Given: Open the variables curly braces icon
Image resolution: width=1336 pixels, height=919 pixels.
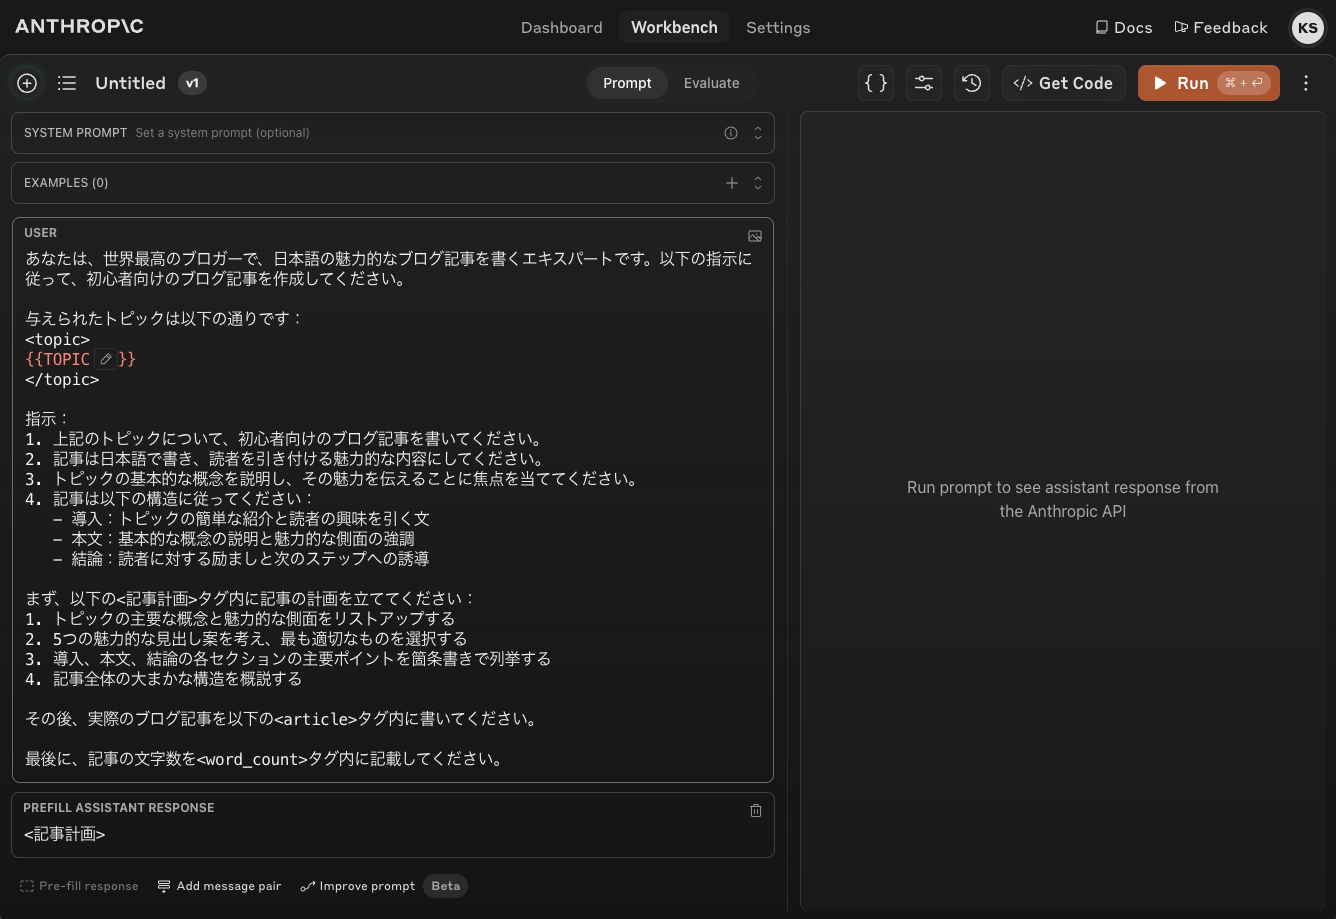Looking at the screenshot, I should point(876,83).
